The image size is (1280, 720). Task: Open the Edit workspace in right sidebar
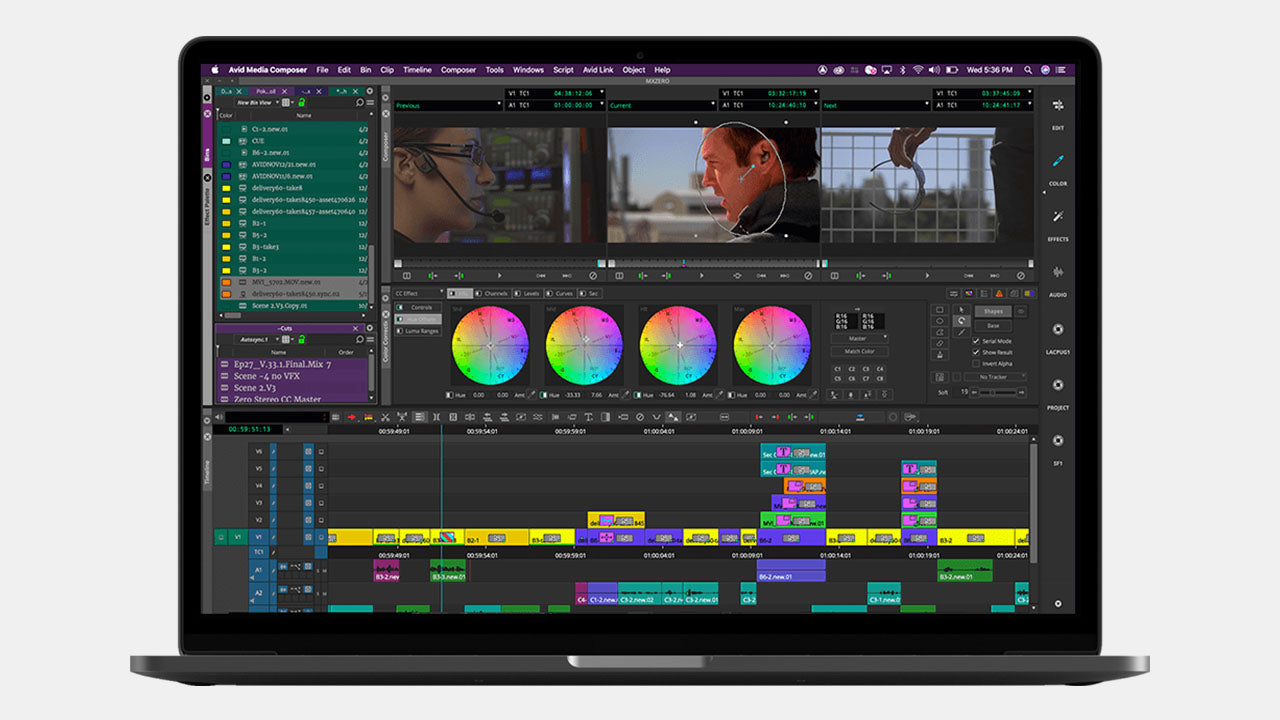coord(1058,106)
